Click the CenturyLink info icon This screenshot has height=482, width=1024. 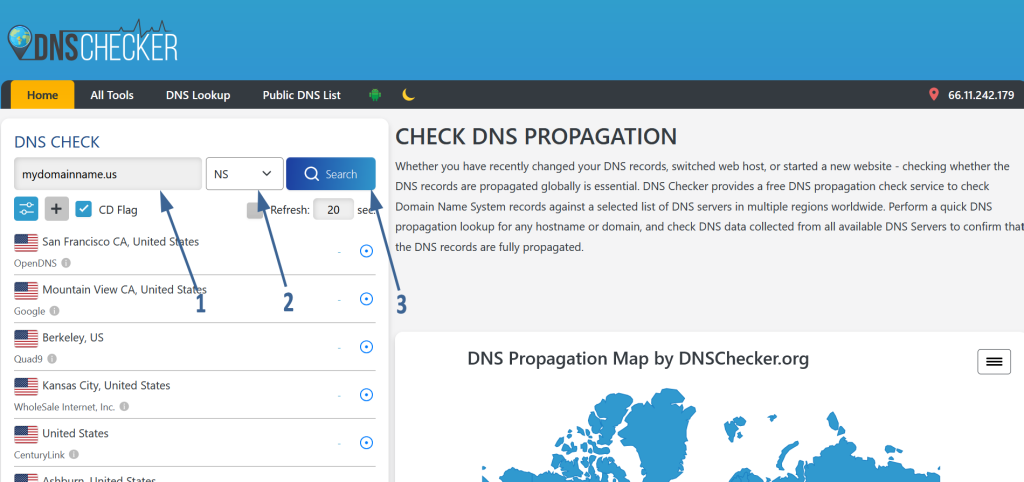coord(74,454)
